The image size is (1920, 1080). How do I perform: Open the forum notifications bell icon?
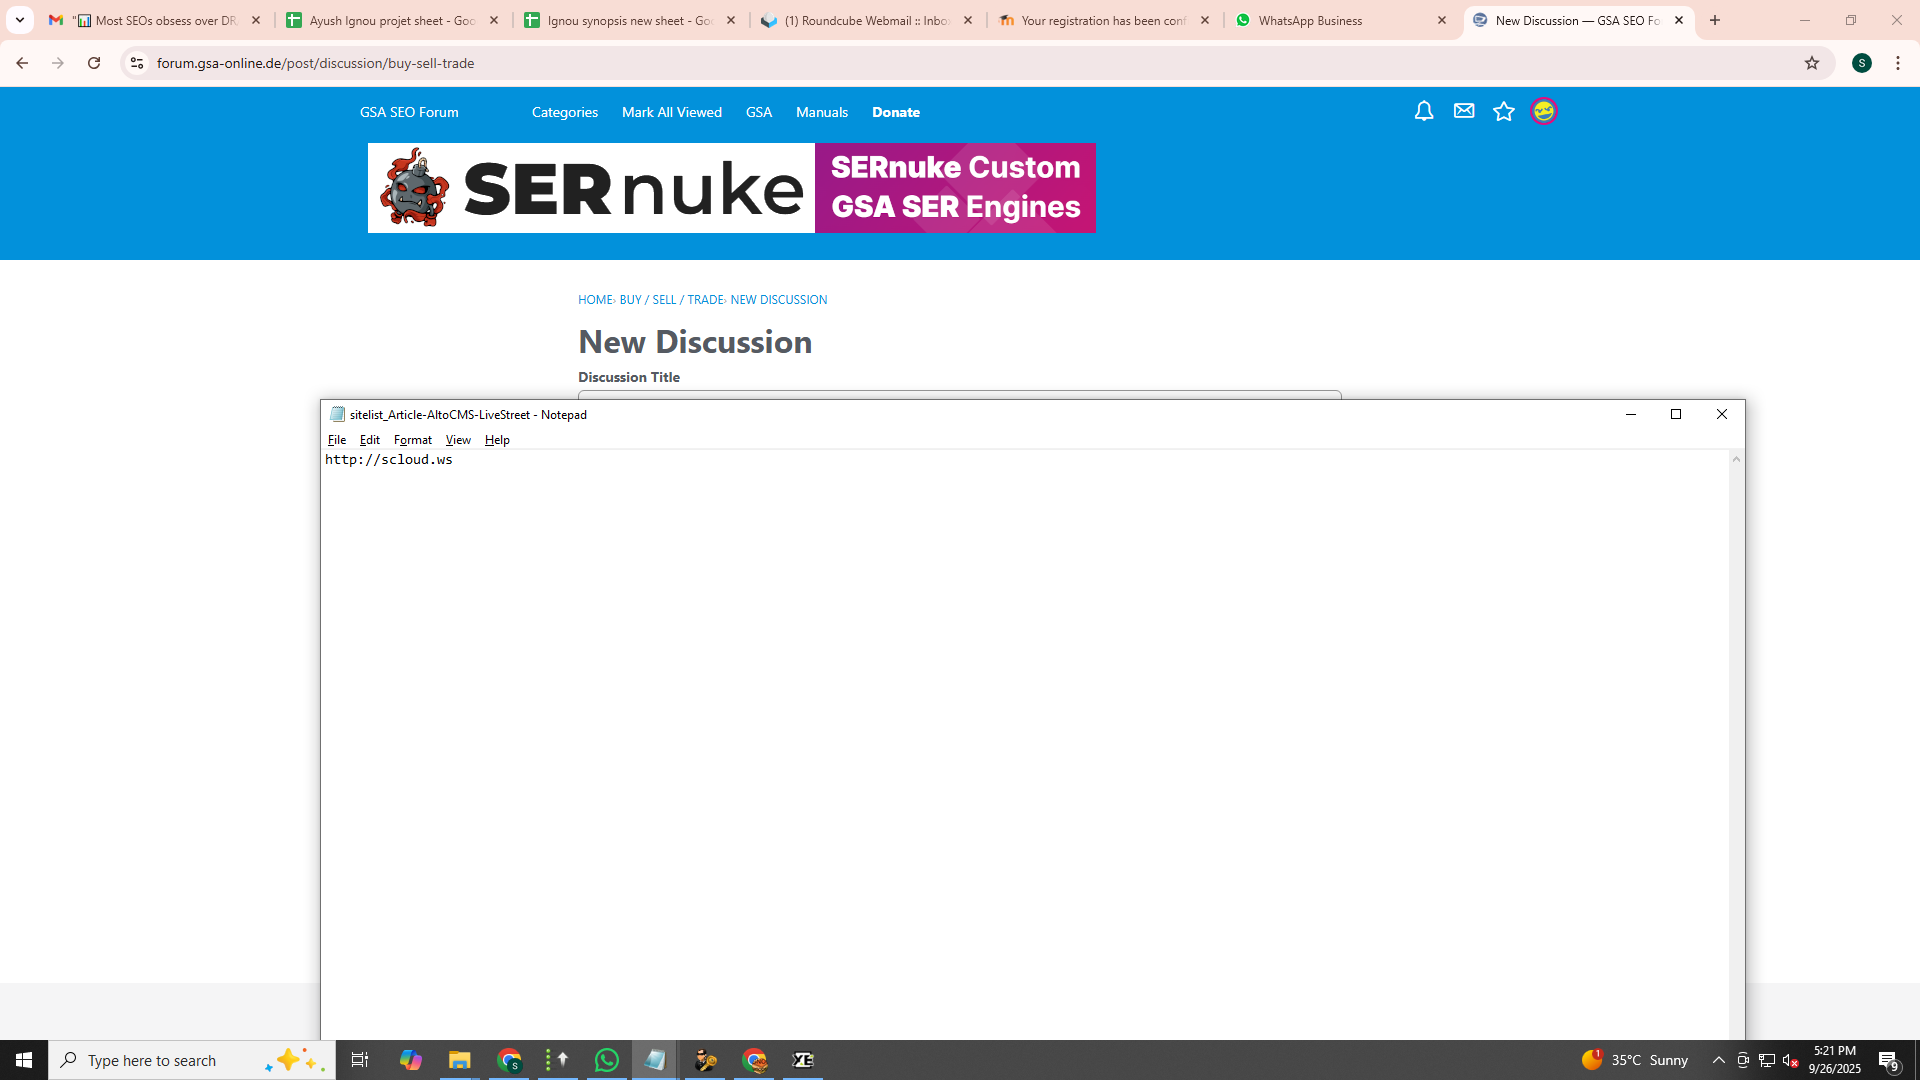pyautogui.click(x=1424, y=112)
